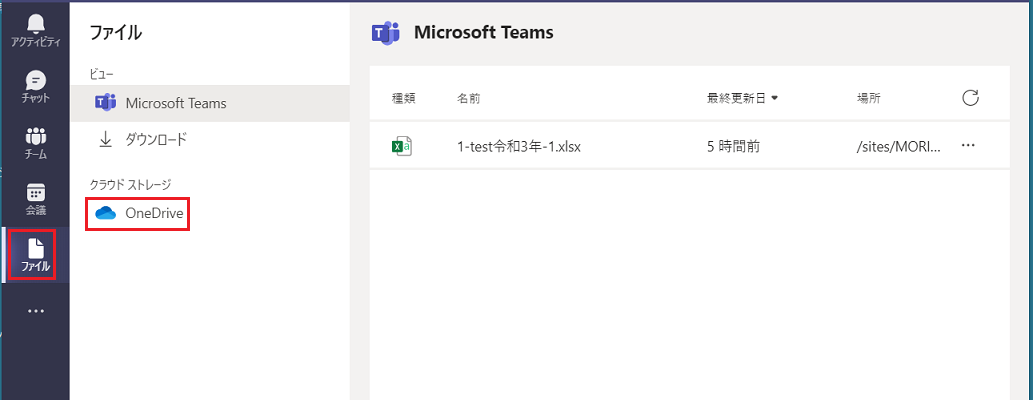Open more options for 1-test令和3年-1.xlsx
This screenshot has height=400, width=1033.
click(x=968, y=146)
